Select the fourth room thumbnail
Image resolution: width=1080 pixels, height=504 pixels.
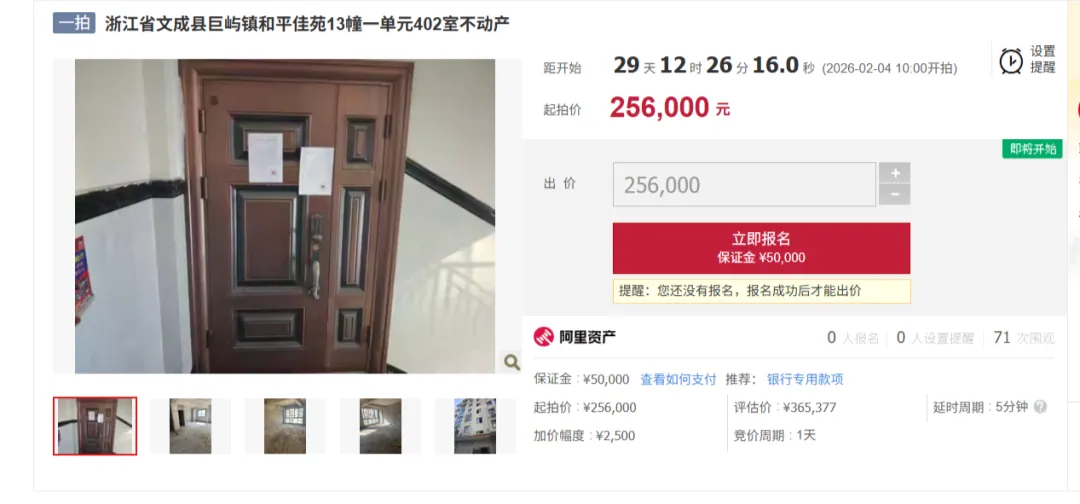(380, 426)
